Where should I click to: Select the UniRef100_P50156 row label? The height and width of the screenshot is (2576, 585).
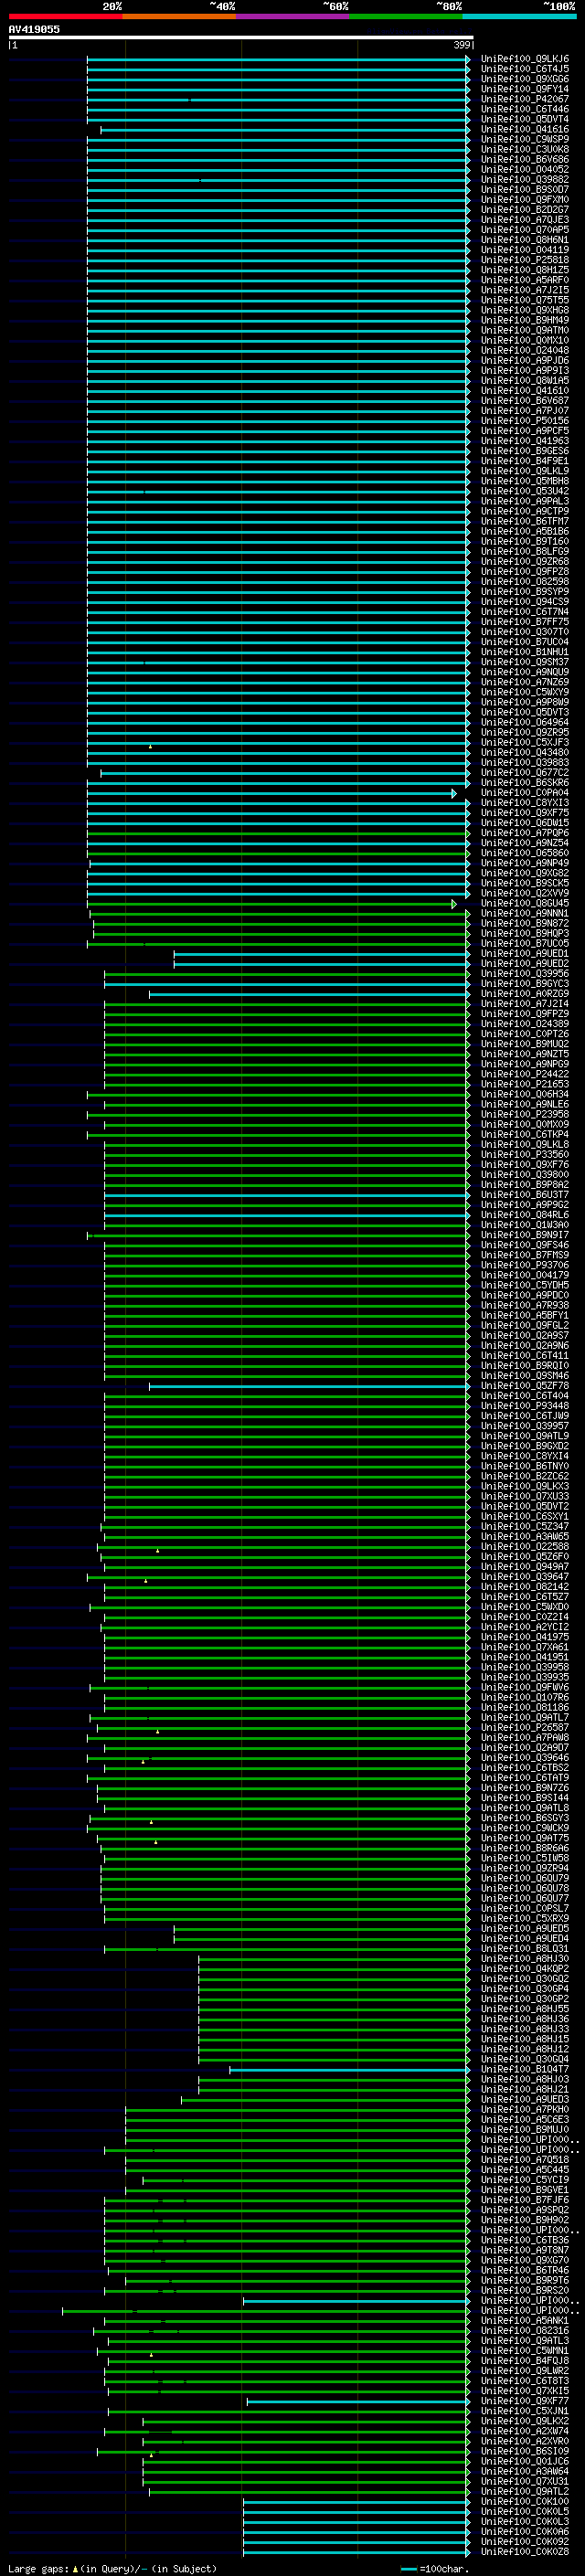pos(525,421)
